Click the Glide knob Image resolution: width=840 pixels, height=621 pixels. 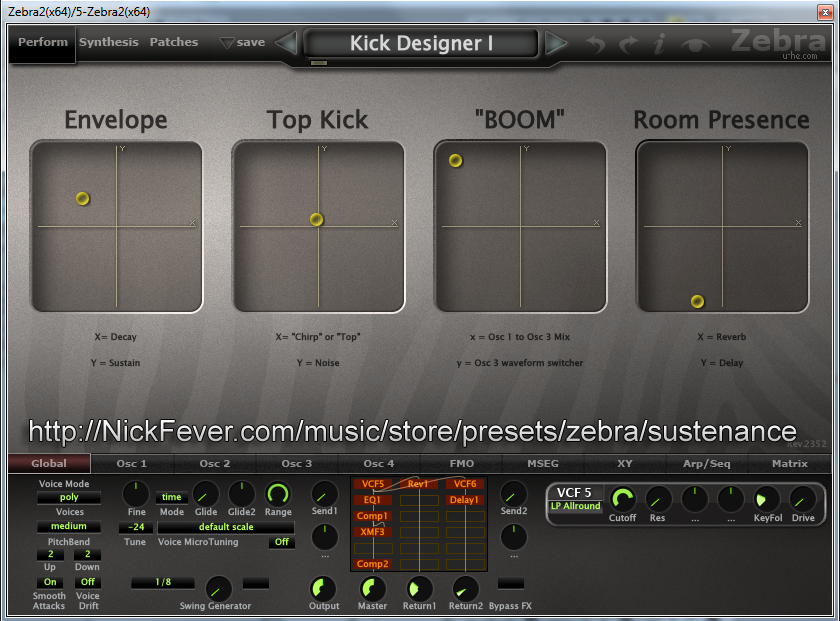click(x=206, y=493)
